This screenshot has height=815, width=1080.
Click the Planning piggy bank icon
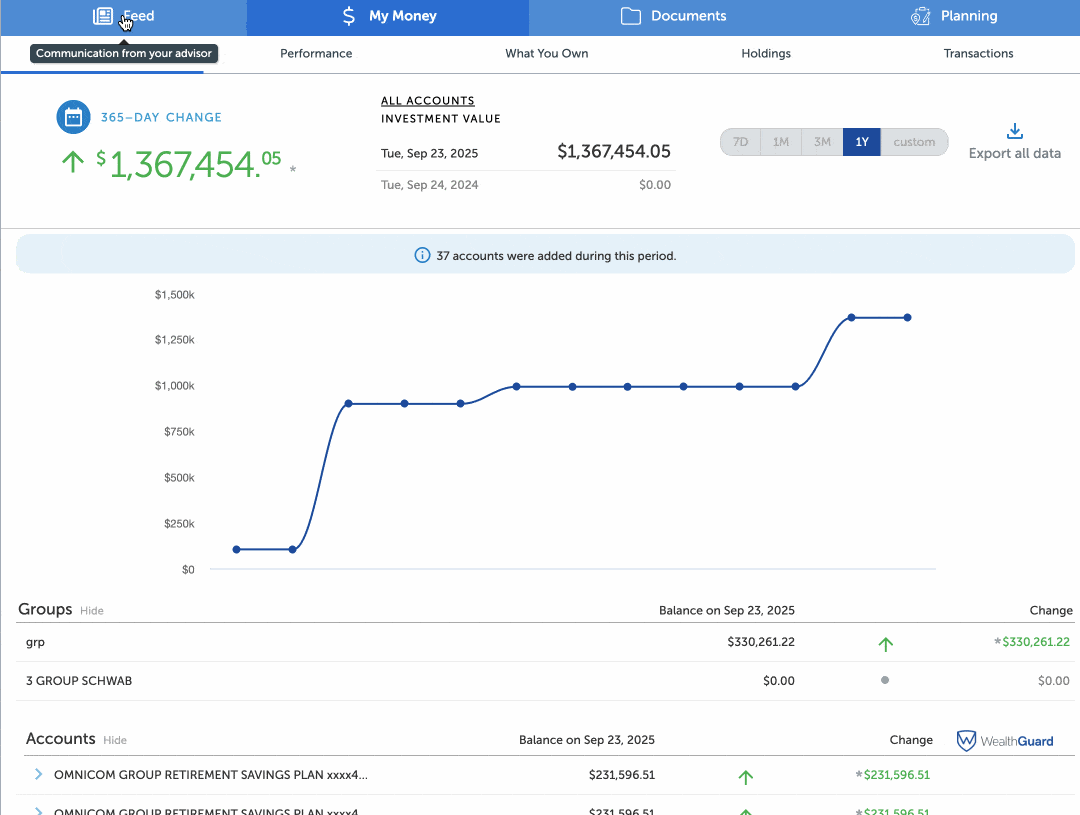click(920, 16)
